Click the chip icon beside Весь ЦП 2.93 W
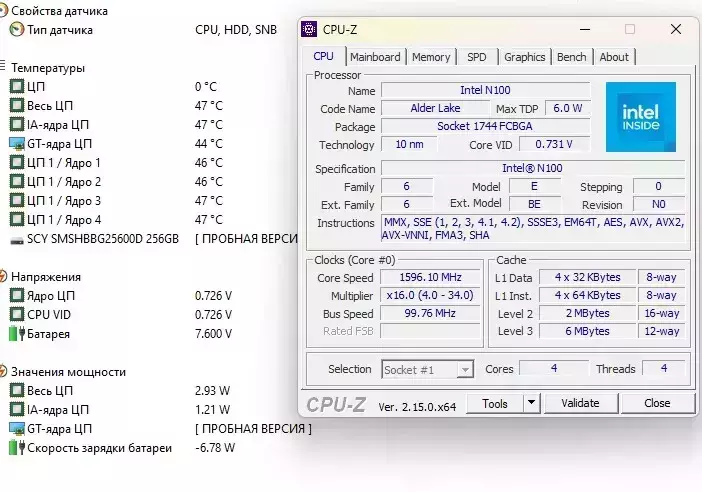Image resolution: width=702 pixels, height=492 pixels. point(17,390)
